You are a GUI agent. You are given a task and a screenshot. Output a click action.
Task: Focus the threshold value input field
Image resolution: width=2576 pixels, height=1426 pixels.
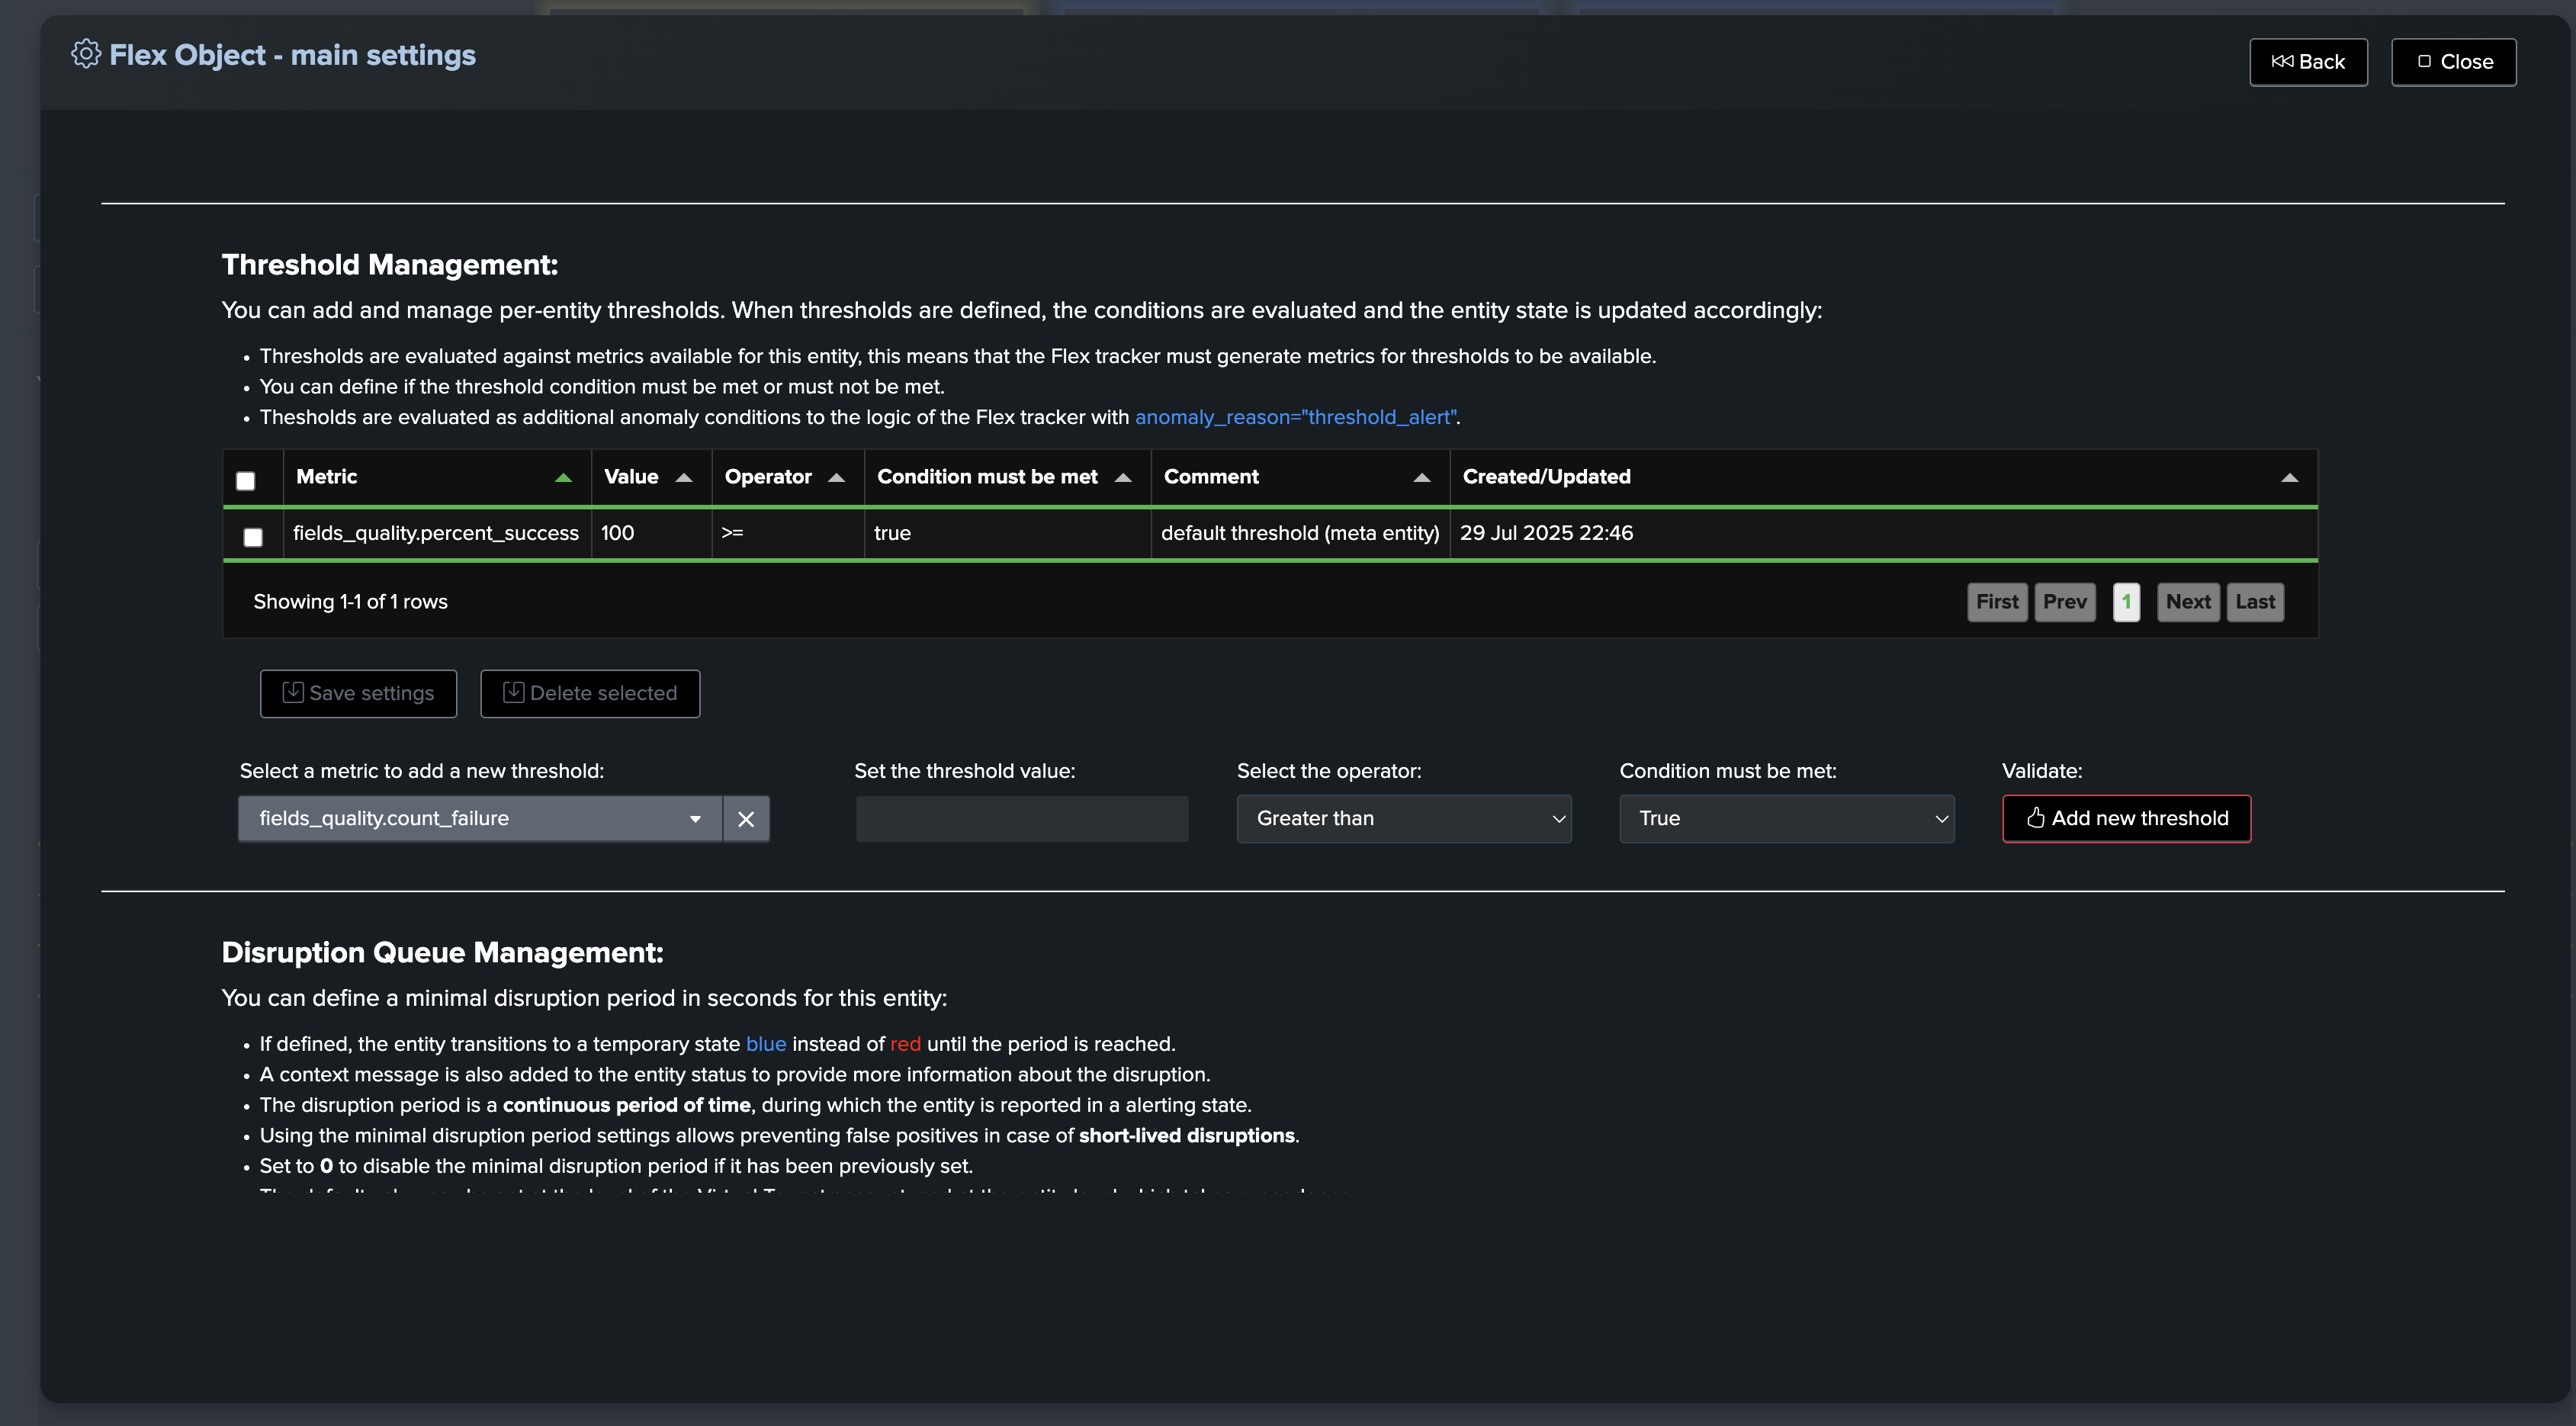click(1022, 819)
